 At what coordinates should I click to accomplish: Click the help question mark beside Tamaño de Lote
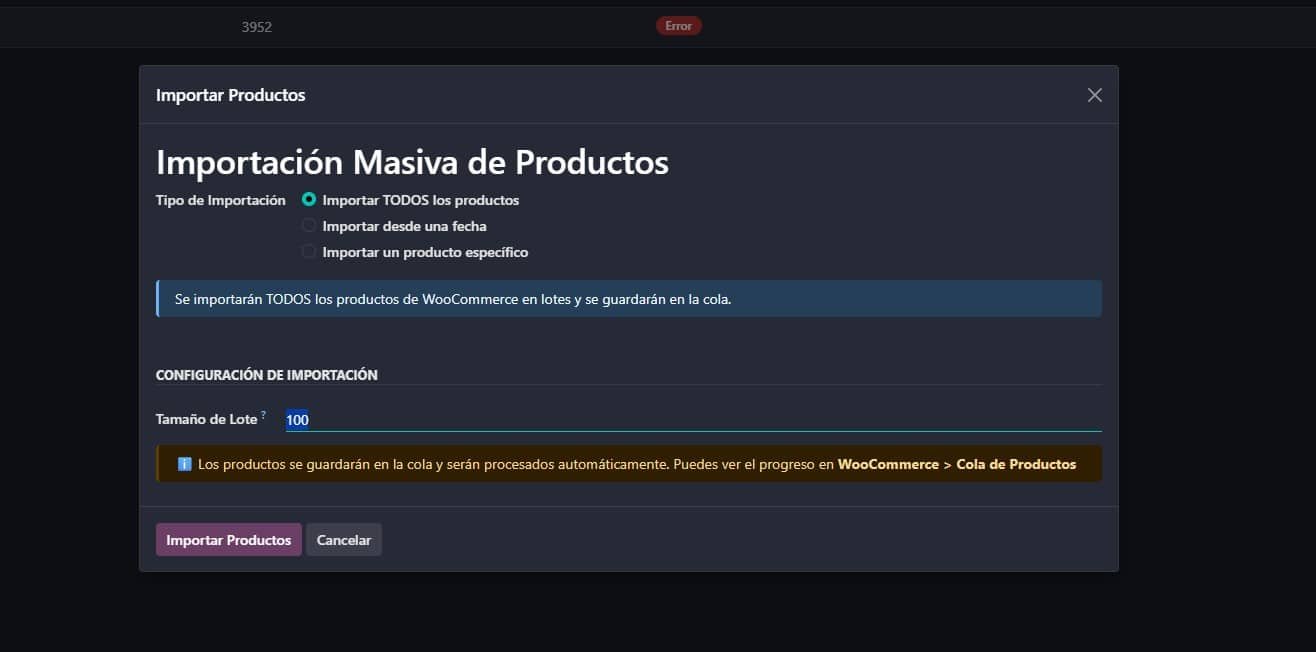coord(262,414)
